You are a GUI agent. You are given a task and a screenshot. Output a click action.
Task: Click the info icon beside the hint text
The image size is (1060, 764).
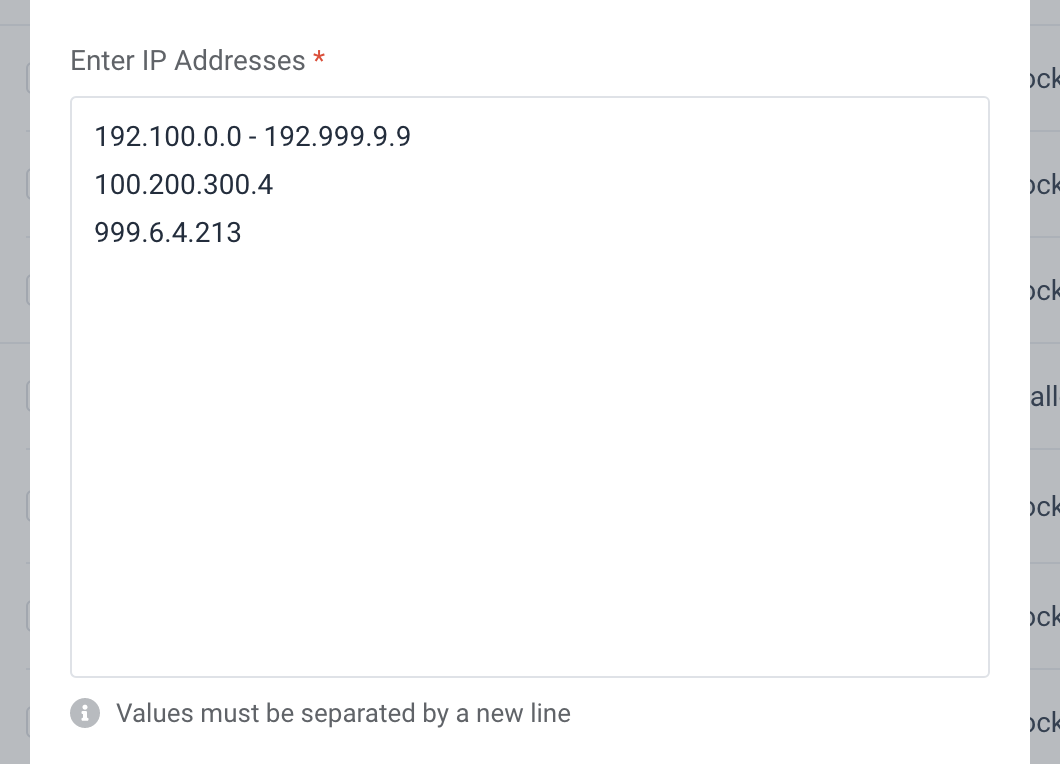pyautogui.click(x=85, y=713)
